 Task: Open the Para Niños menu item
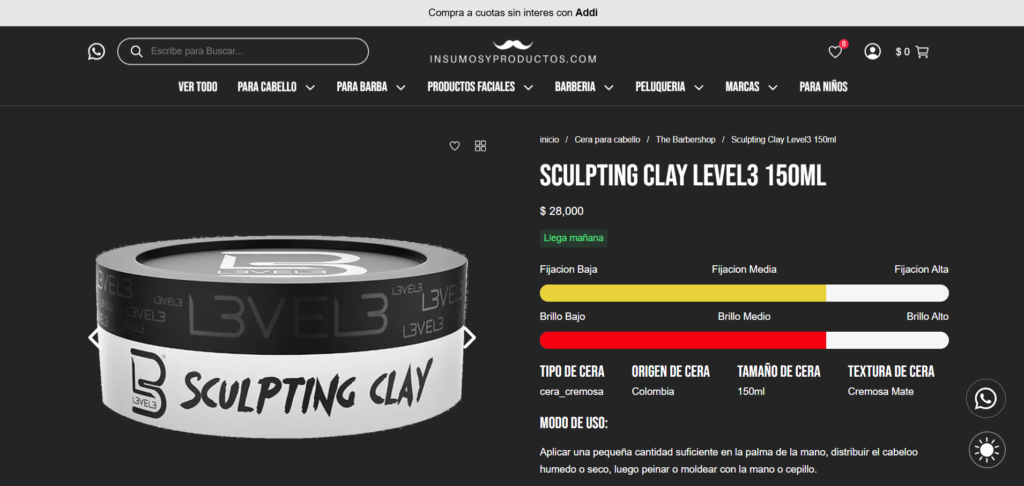pos(824,87)
